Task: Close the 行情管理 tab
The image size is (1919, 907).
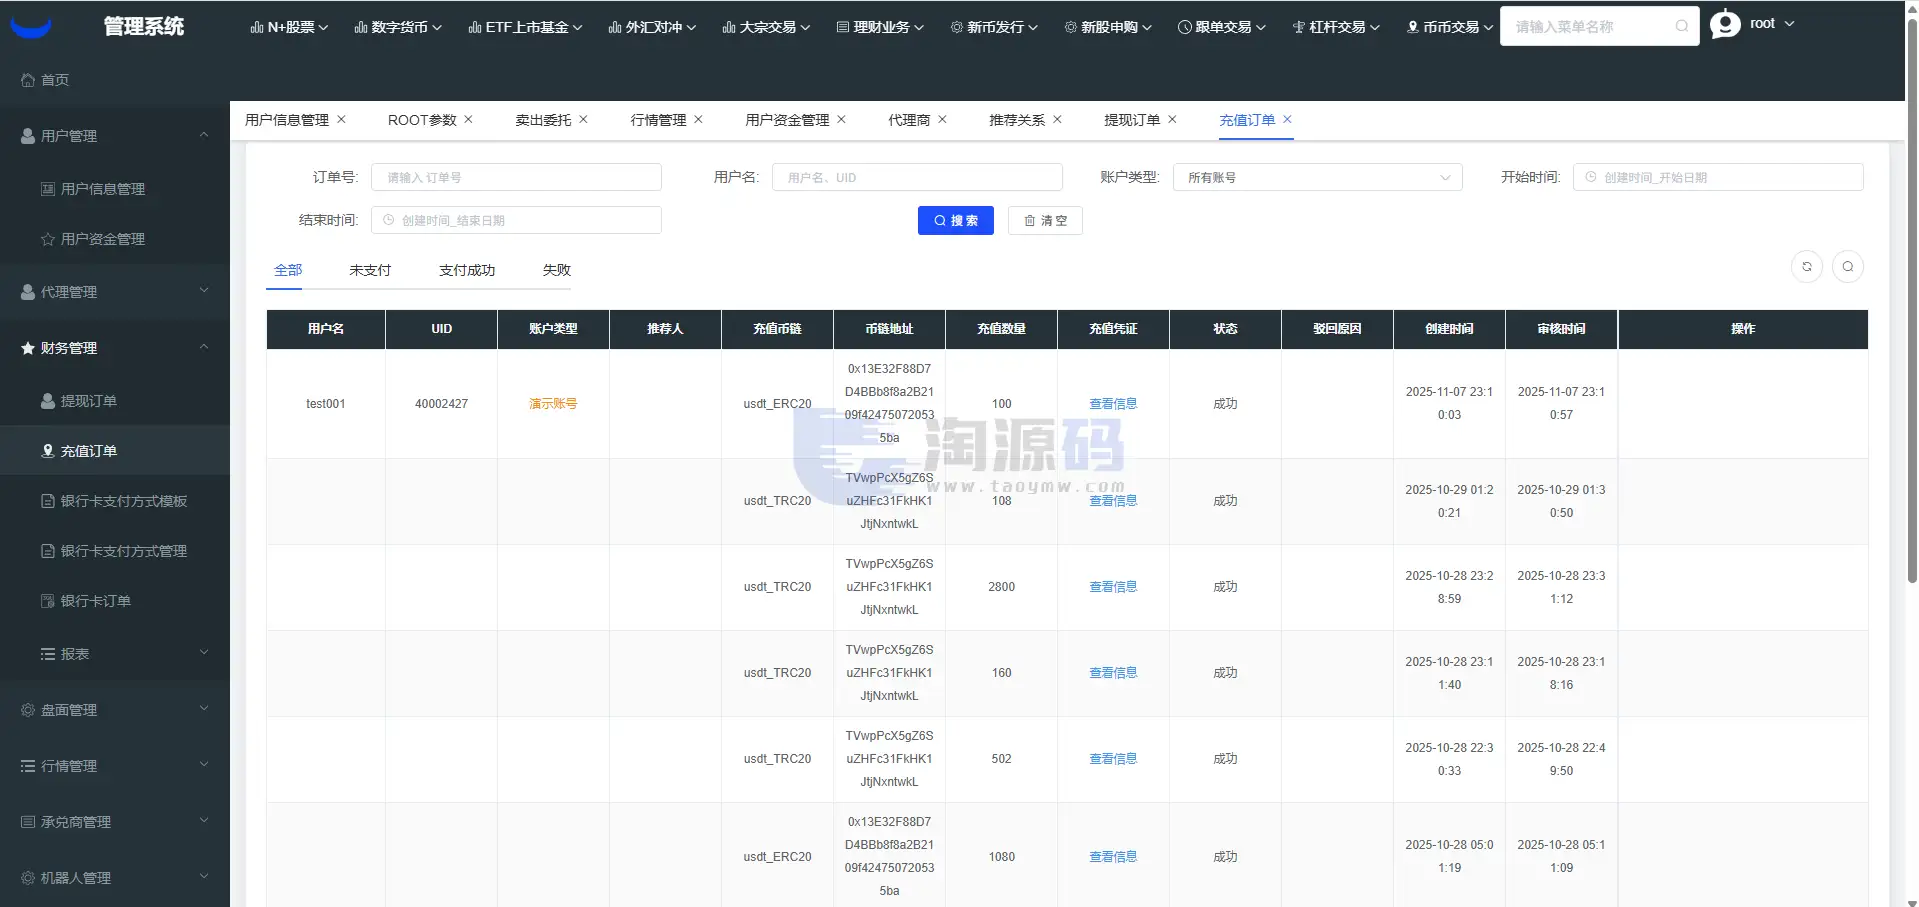Action: pos(698,119)
